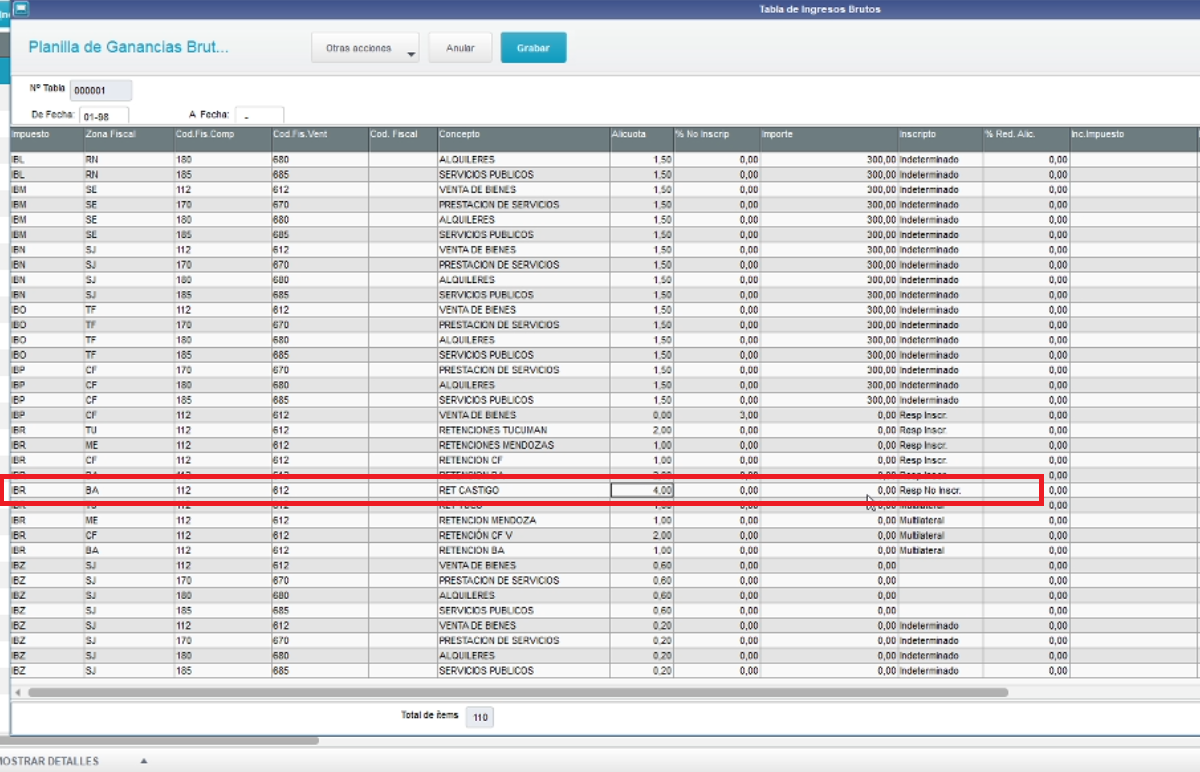Expand the MOSTRAR DETALLES panel arrow
The height and width of the screenshot is (772, 1200).
pyautogui.click(x=143, y=761)
